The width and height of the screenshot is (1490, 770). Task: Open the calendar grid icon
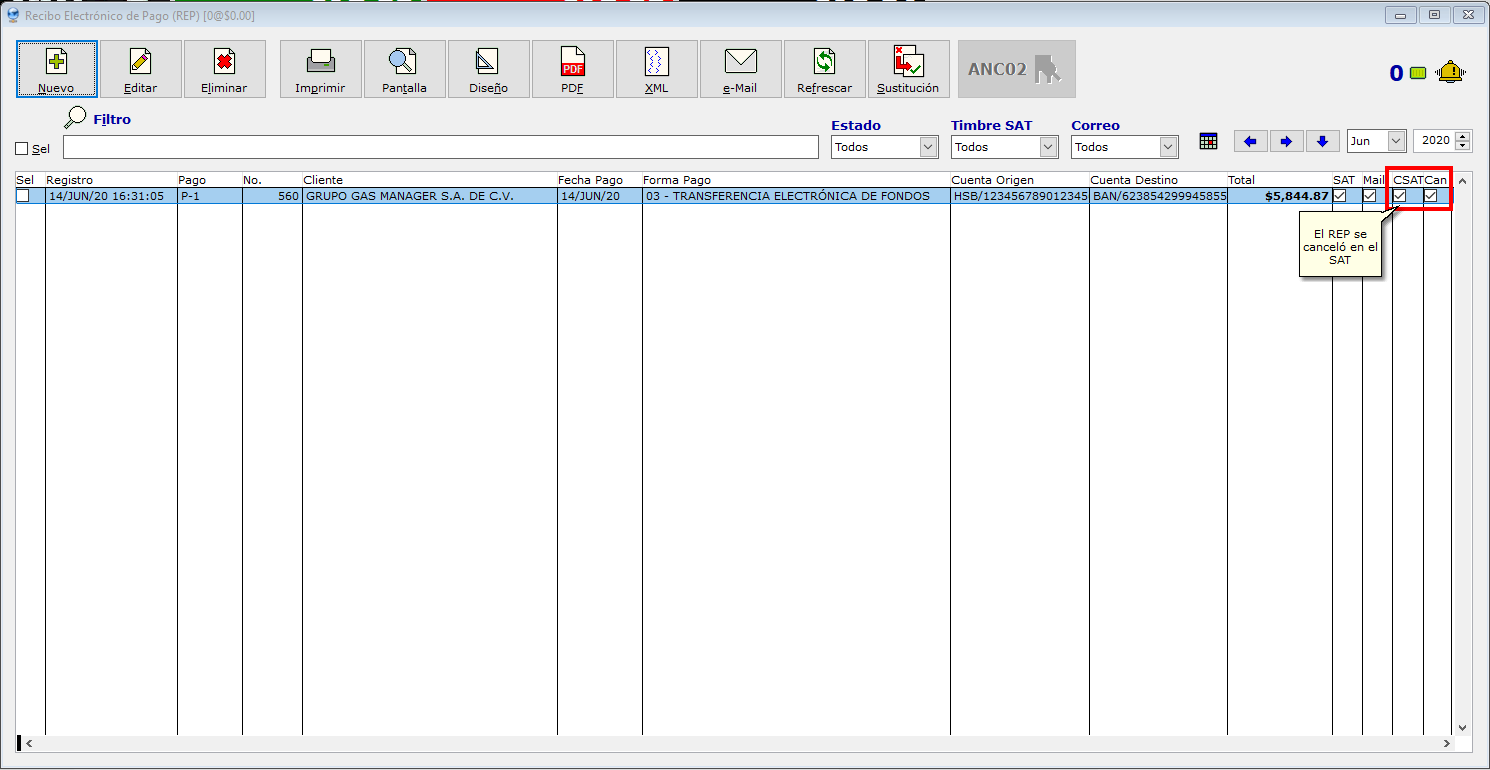point(1208,141)
